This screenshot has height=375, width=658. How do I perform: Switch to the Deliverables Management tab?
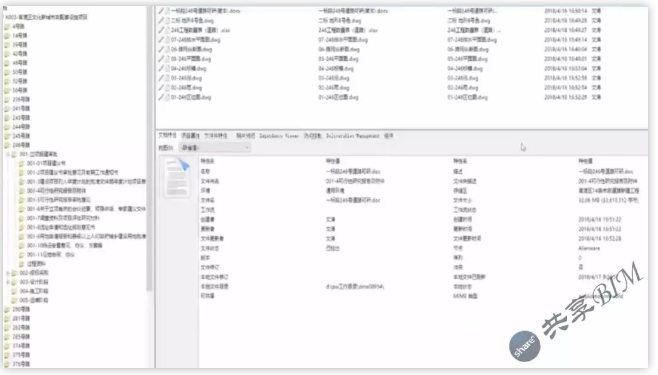coord(352,136)
